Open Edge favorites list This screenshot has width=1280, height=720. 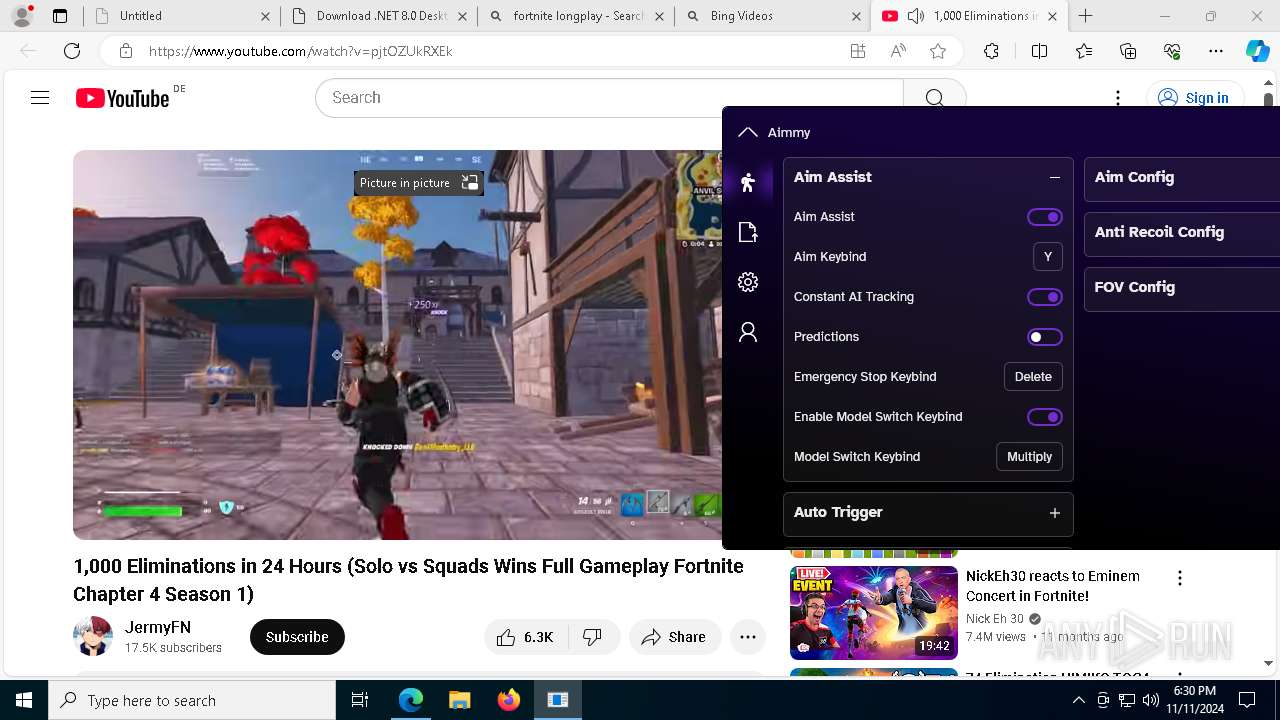click(1084, 51)
